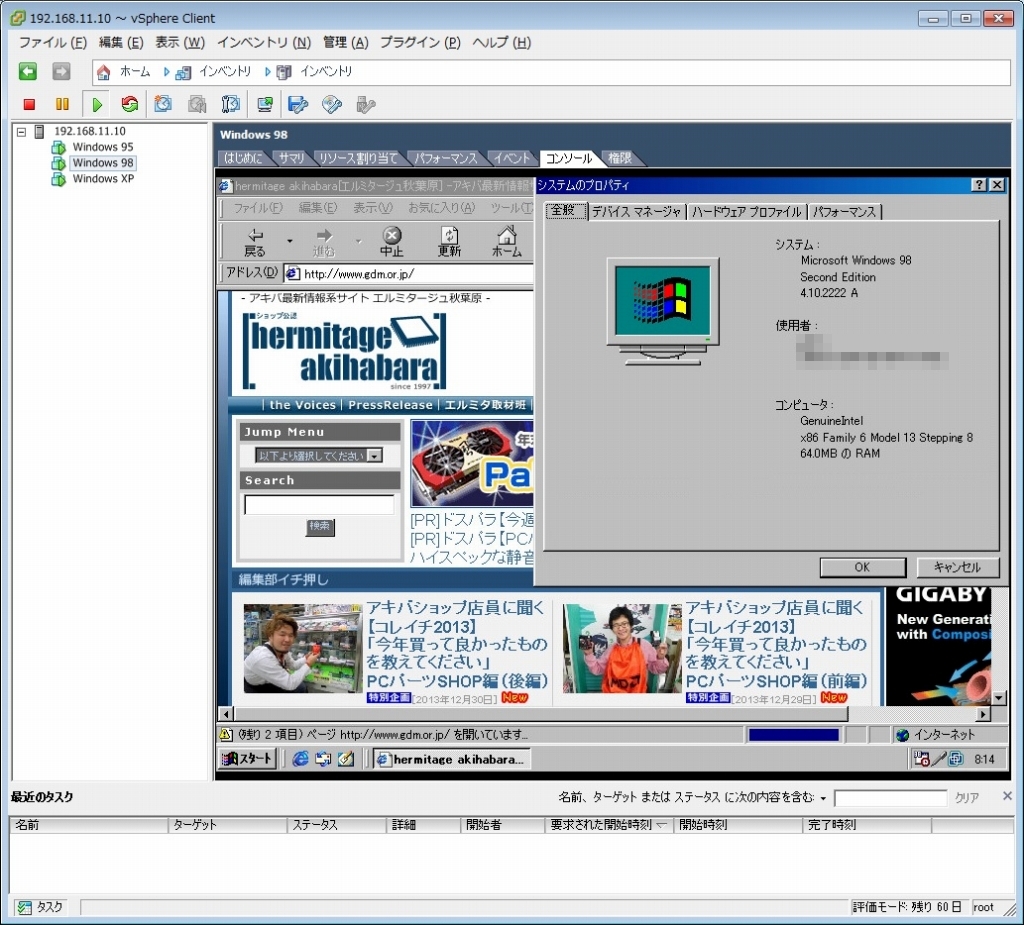Open PressRelease link on hermitage site
Viewport: 1024px width, 925px height.
[x=390, y=405]
